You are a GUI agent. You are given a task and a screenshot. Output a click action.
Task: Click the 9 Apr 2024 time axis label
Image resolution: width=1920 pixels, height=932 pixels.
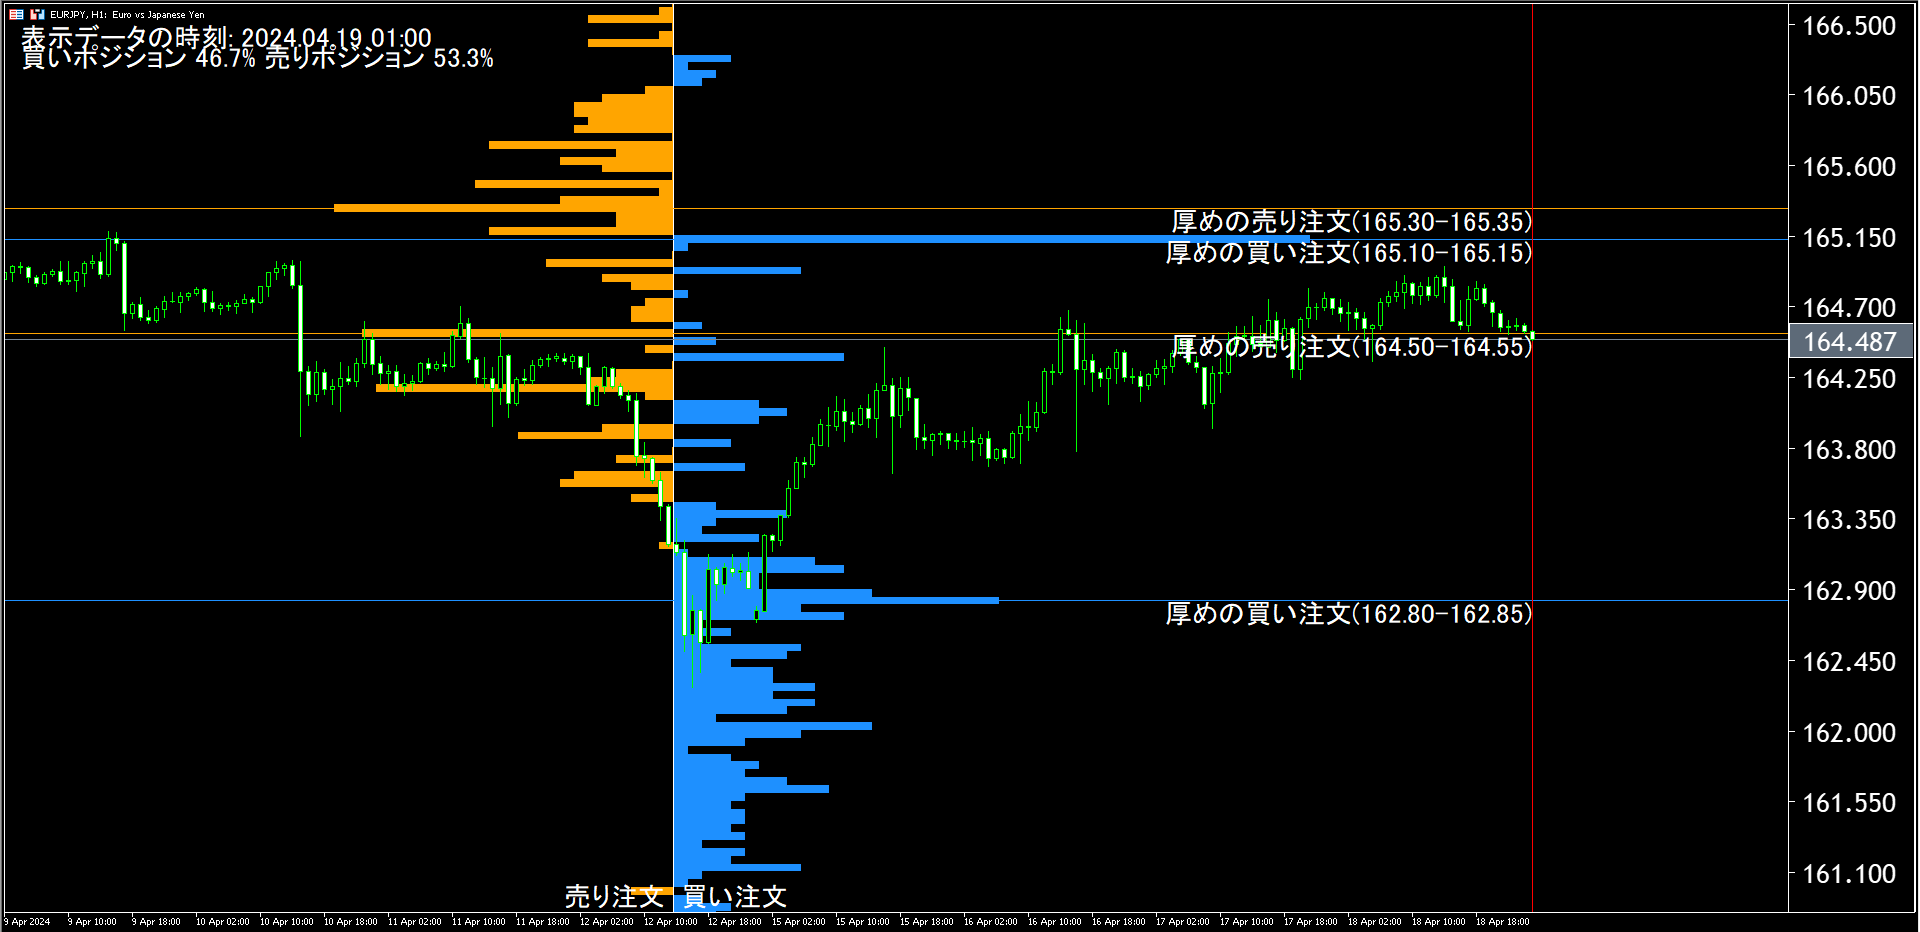pos(27,922)
